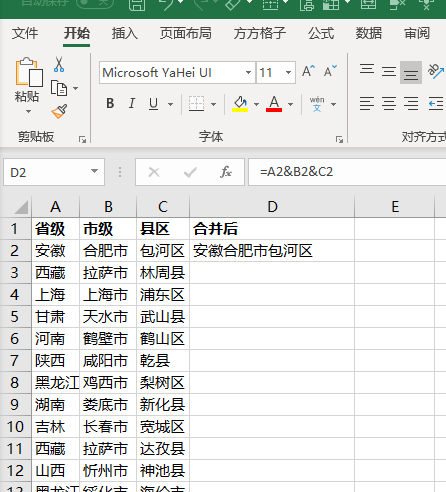
Task: Click the Format Painter brush icon
Action: click(x=59, y=111)
